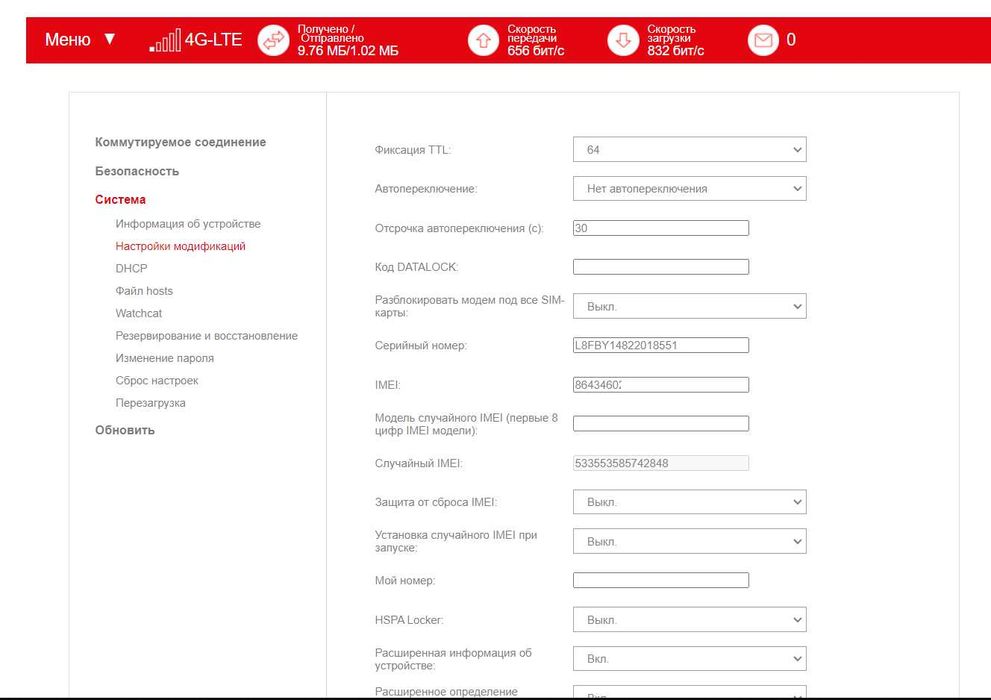Click the HSPA Locker label

coord(409,620)
